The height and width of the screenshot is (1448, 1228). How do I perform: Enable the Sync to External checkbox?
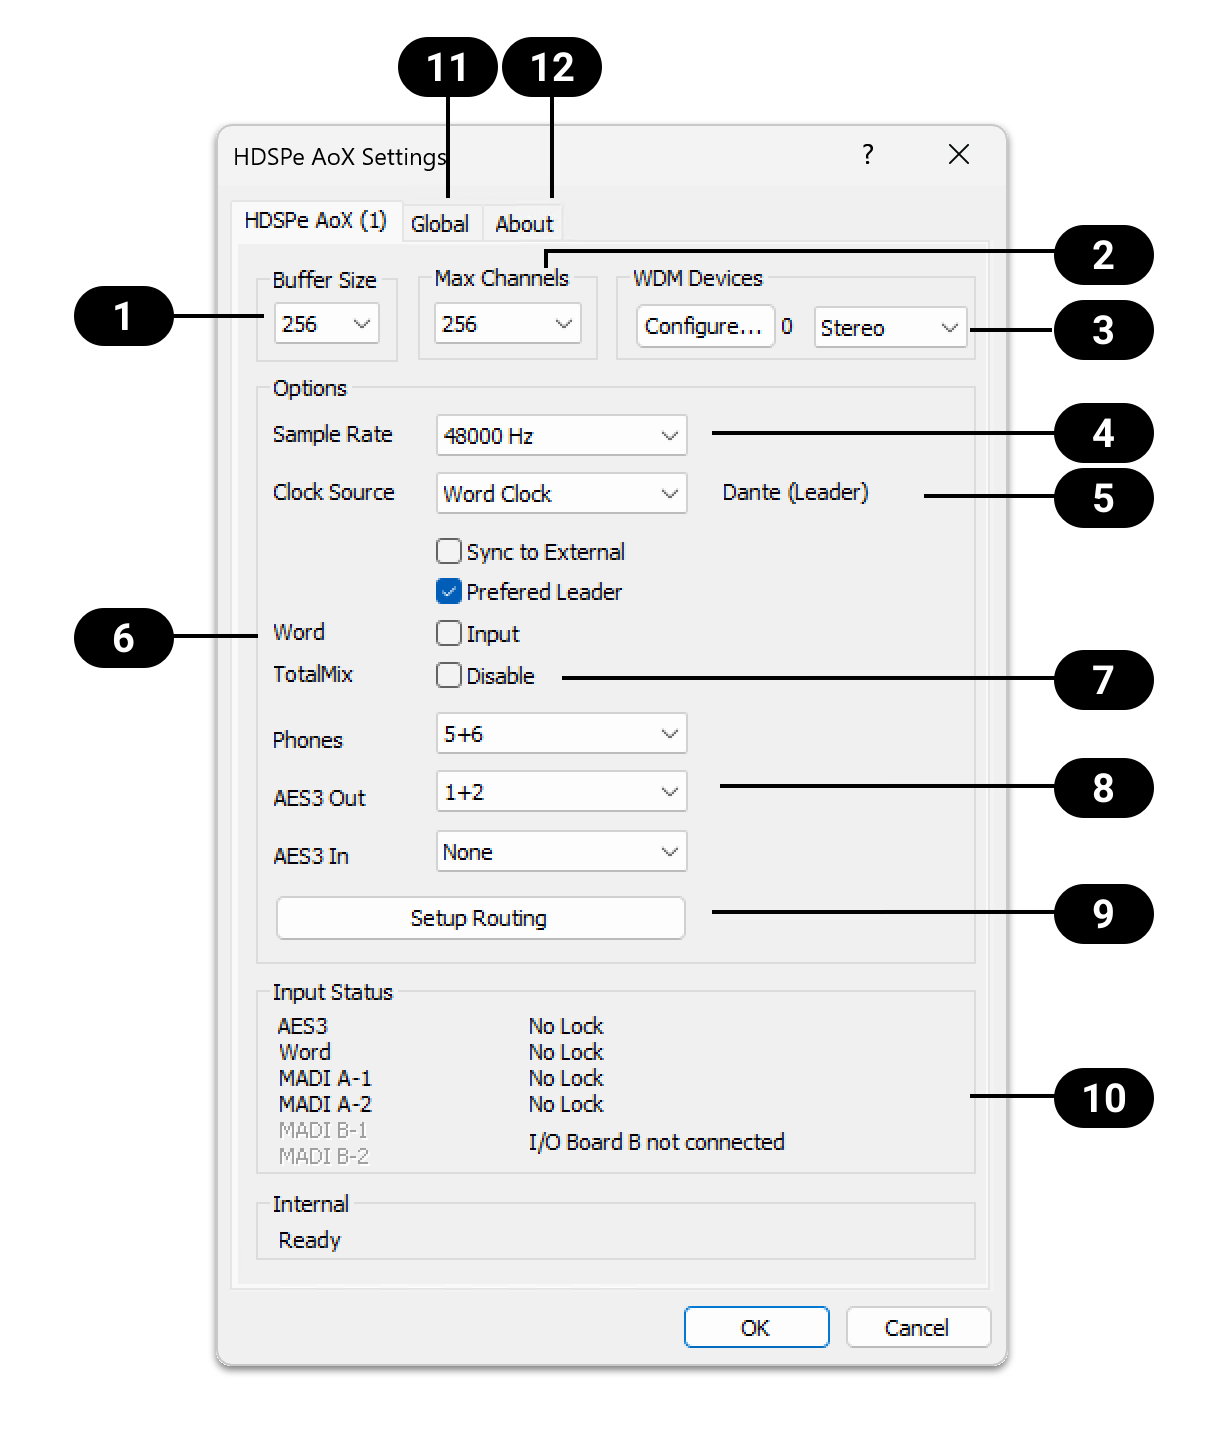click(x=449, y=552)
